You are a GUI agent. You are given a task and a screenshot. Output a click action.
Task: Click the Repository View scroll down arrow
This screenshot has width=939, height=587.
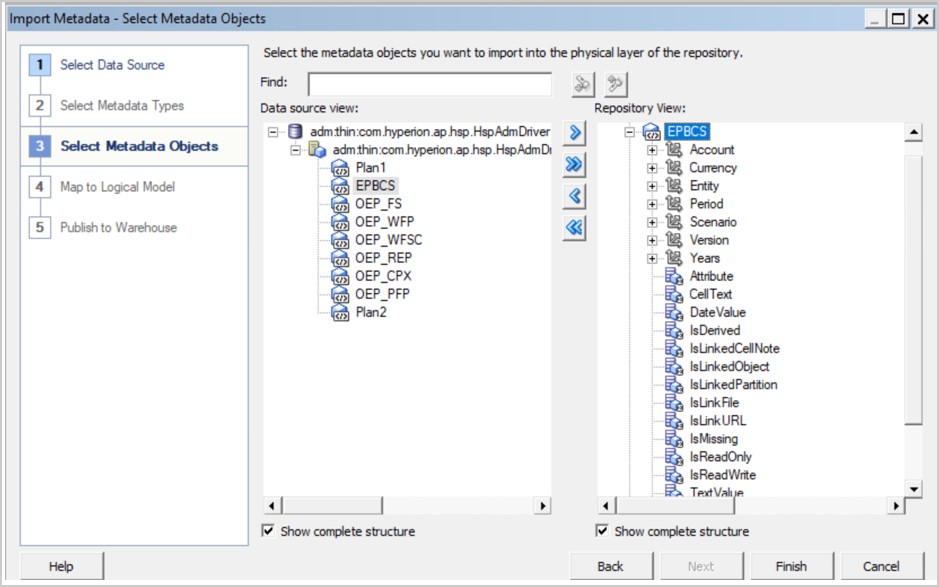(912, 488)
